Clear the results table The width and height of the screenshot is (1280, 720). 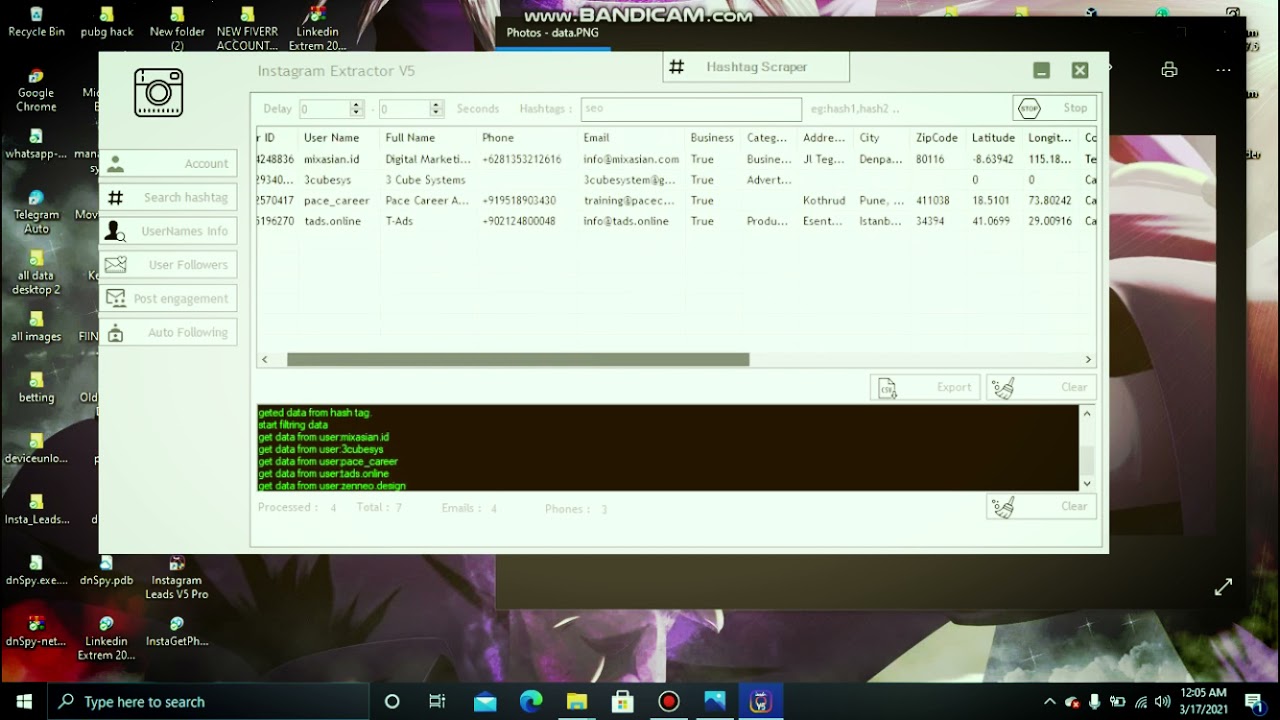click(x=1041, y=388)
